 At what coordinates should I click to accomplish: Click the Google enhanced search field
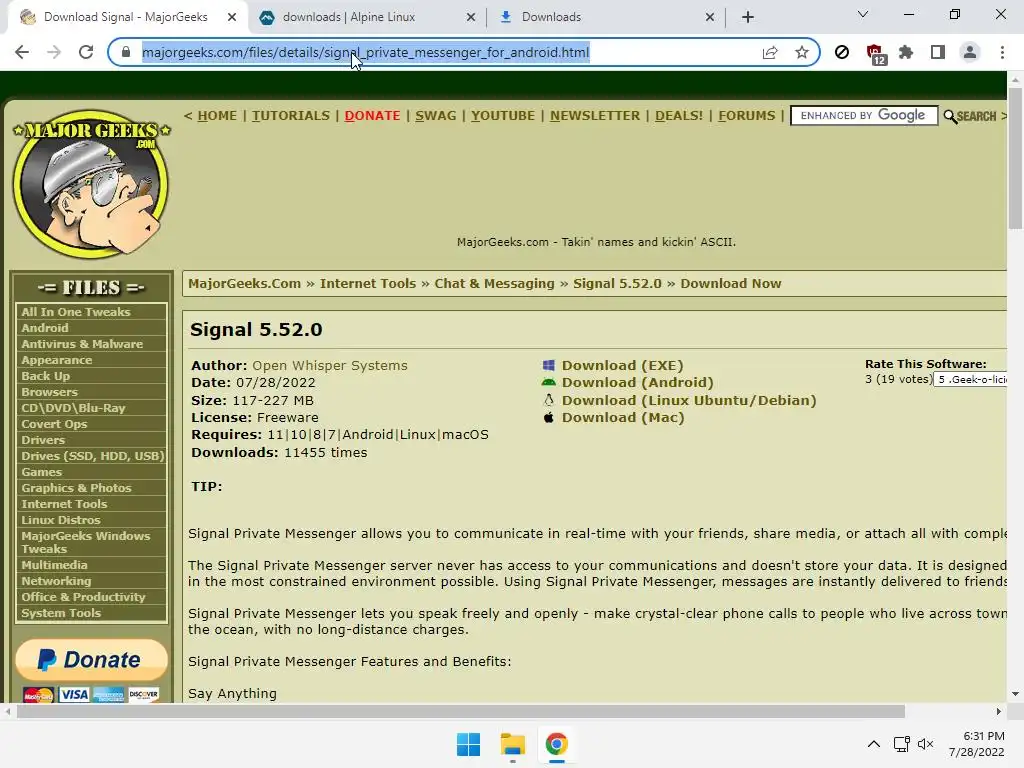click(x=864, y=116)
